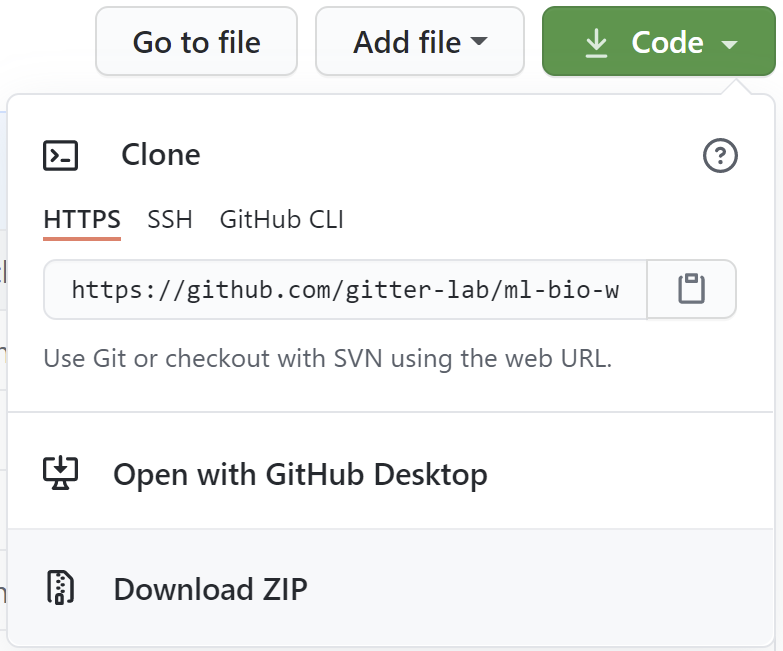Viewport: 783px width, 651px height.
Task: Select Open with GitHub Desktop
Action: click(x=300, y=473)
